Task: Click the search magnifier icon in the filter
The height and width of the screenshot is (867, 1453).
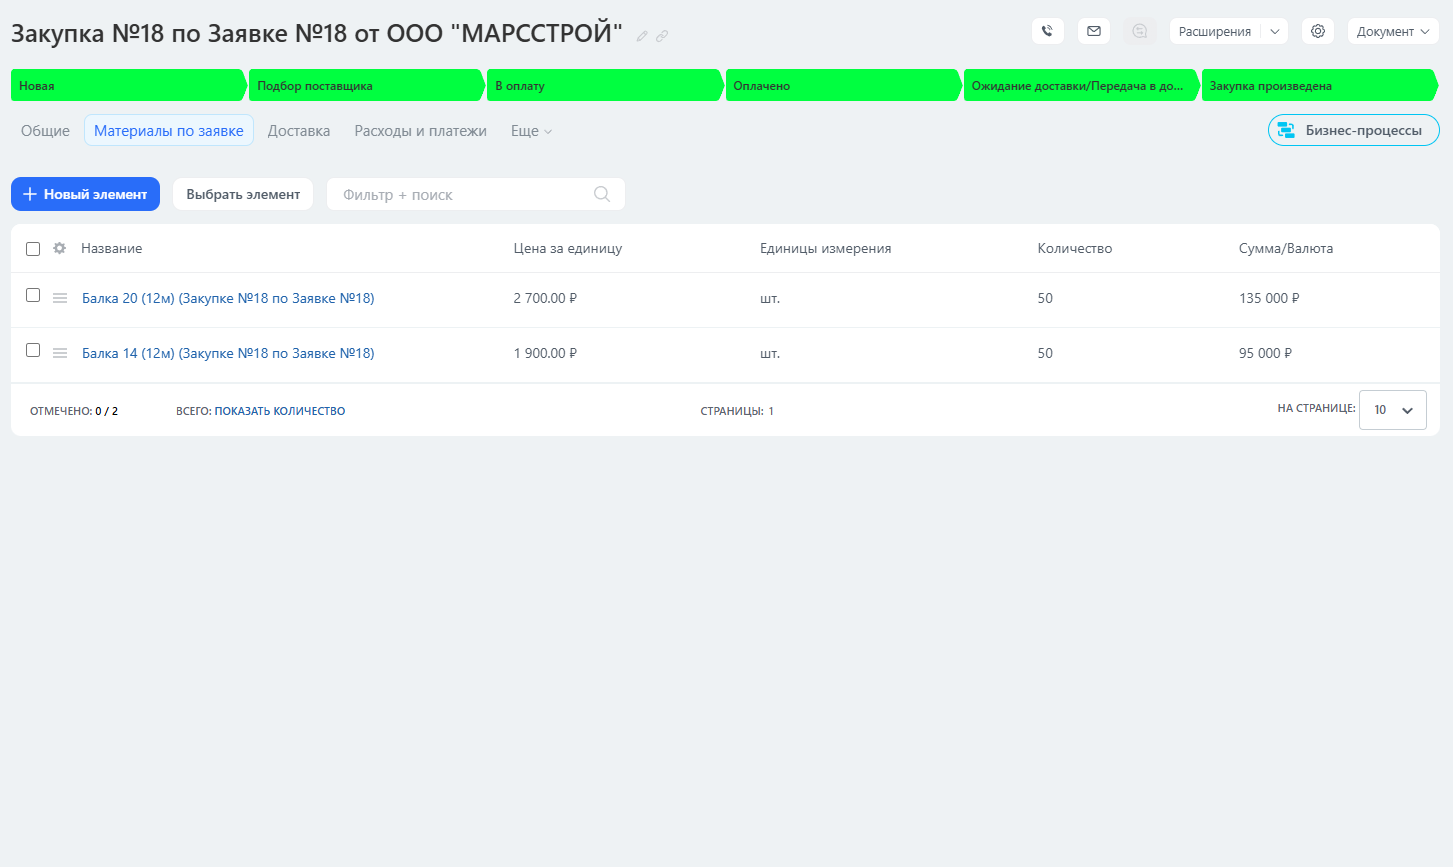Action: (602, 194)
